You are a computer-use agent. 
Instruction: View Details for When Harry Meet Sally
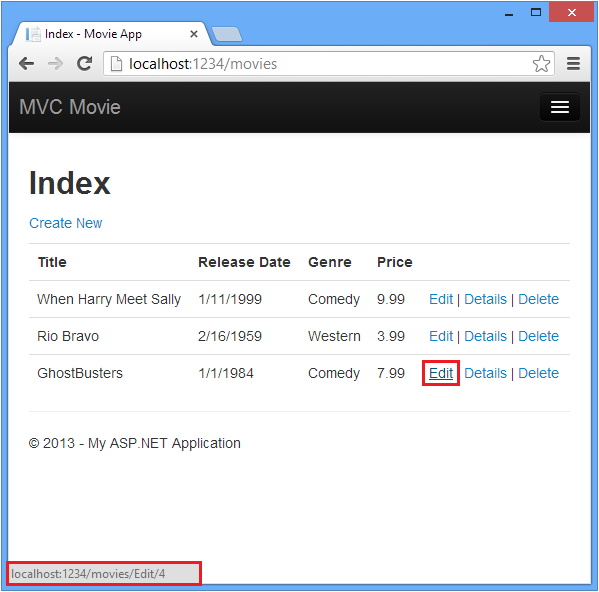485,299
